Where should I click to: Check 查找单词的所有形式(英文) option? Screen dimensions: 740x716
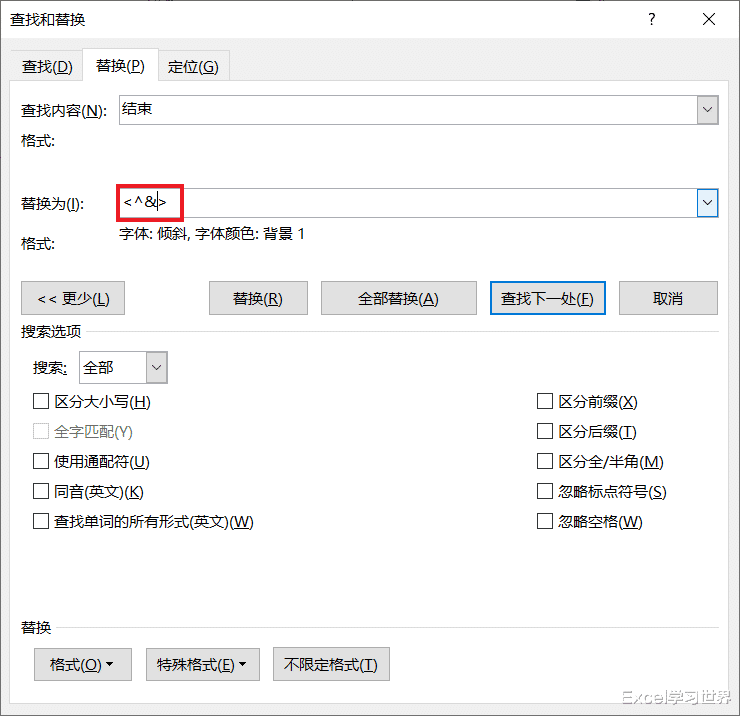pyautogui.click(x=41, y=522)
